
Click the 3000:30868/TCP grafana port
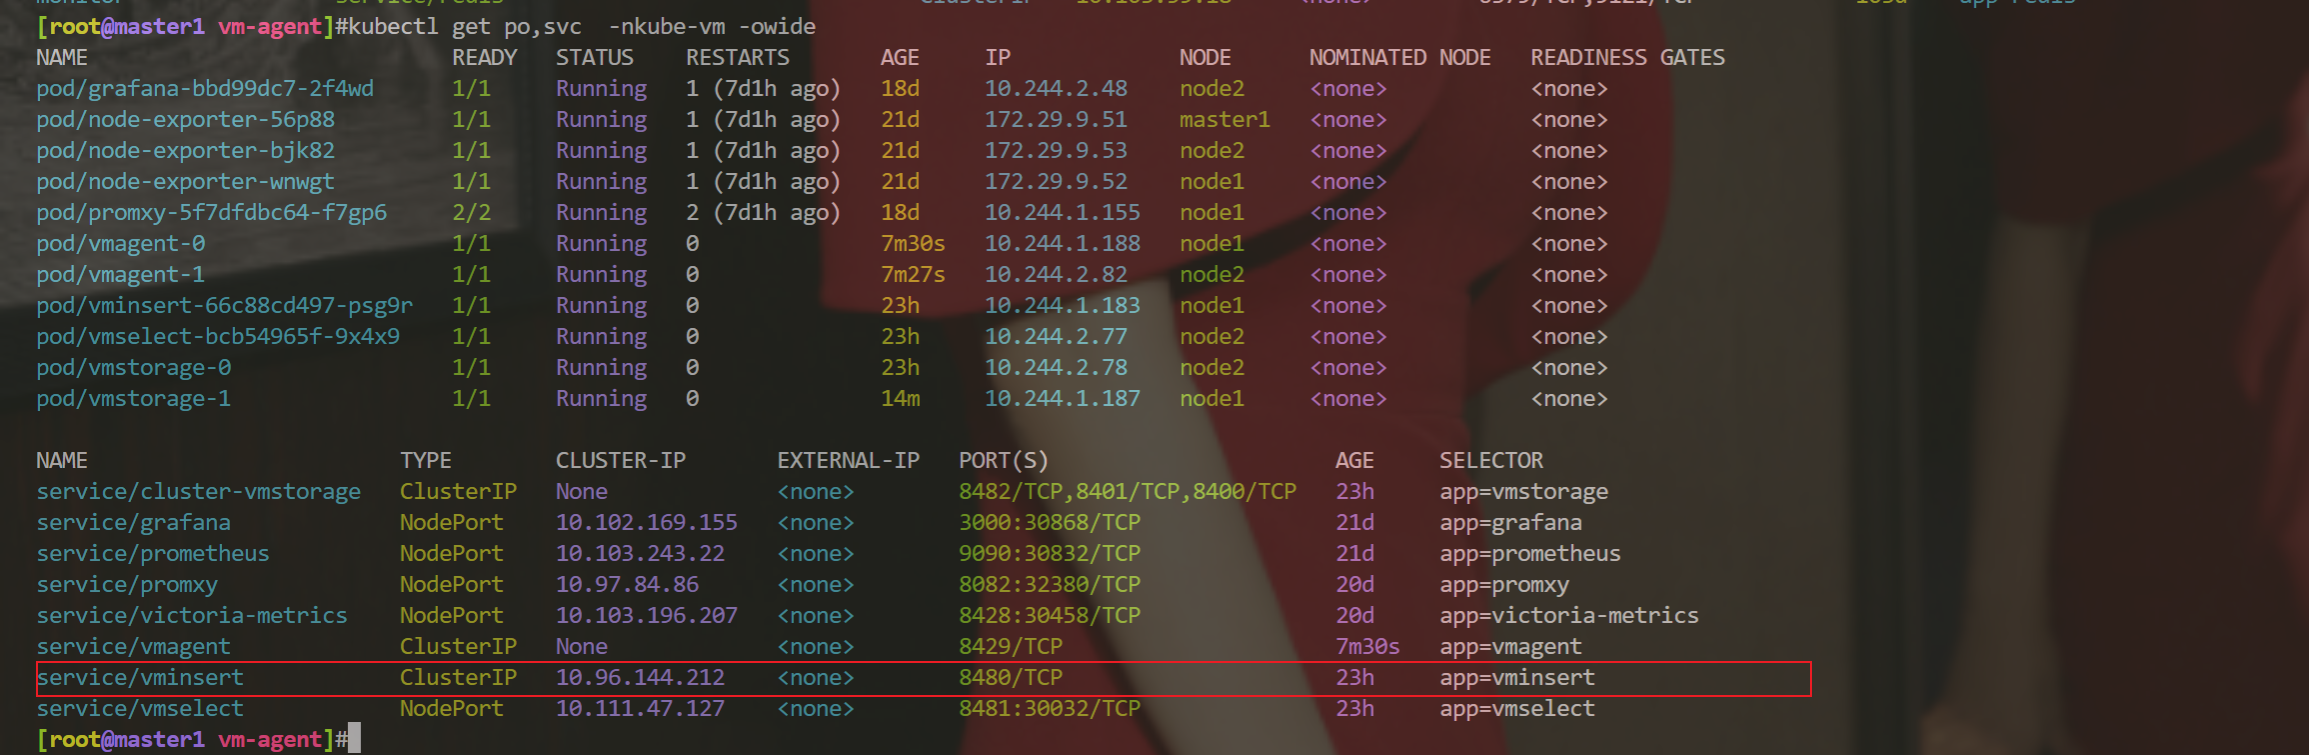coord(1050,523)
